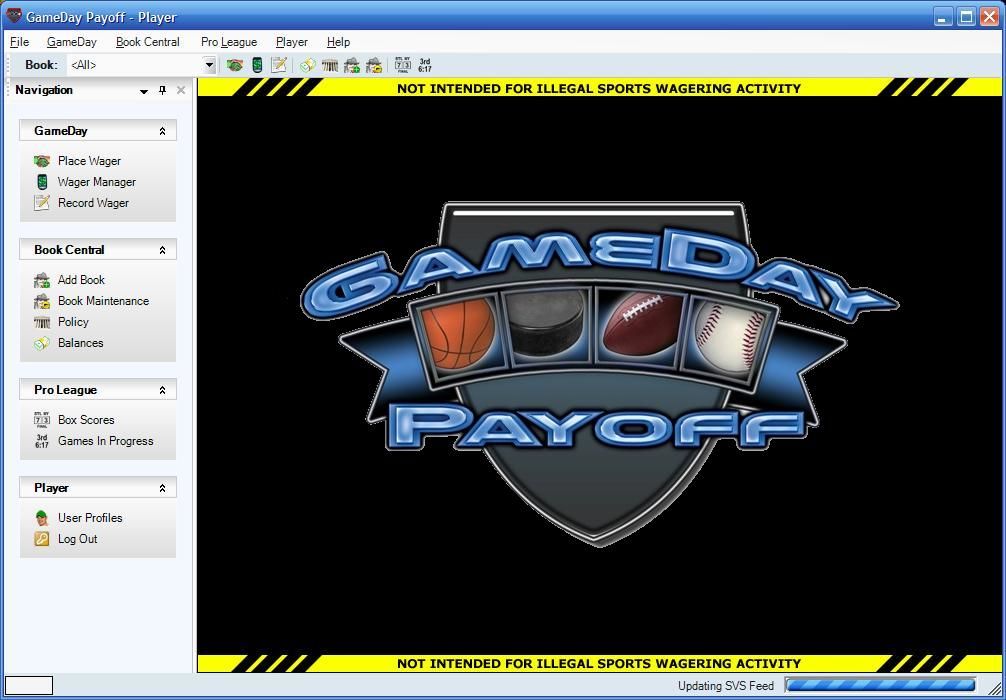This screenshot has width=1006, height=700.
Task: Click the GameDay Payoff title bar app icon
Action: (x=13, y=16)
